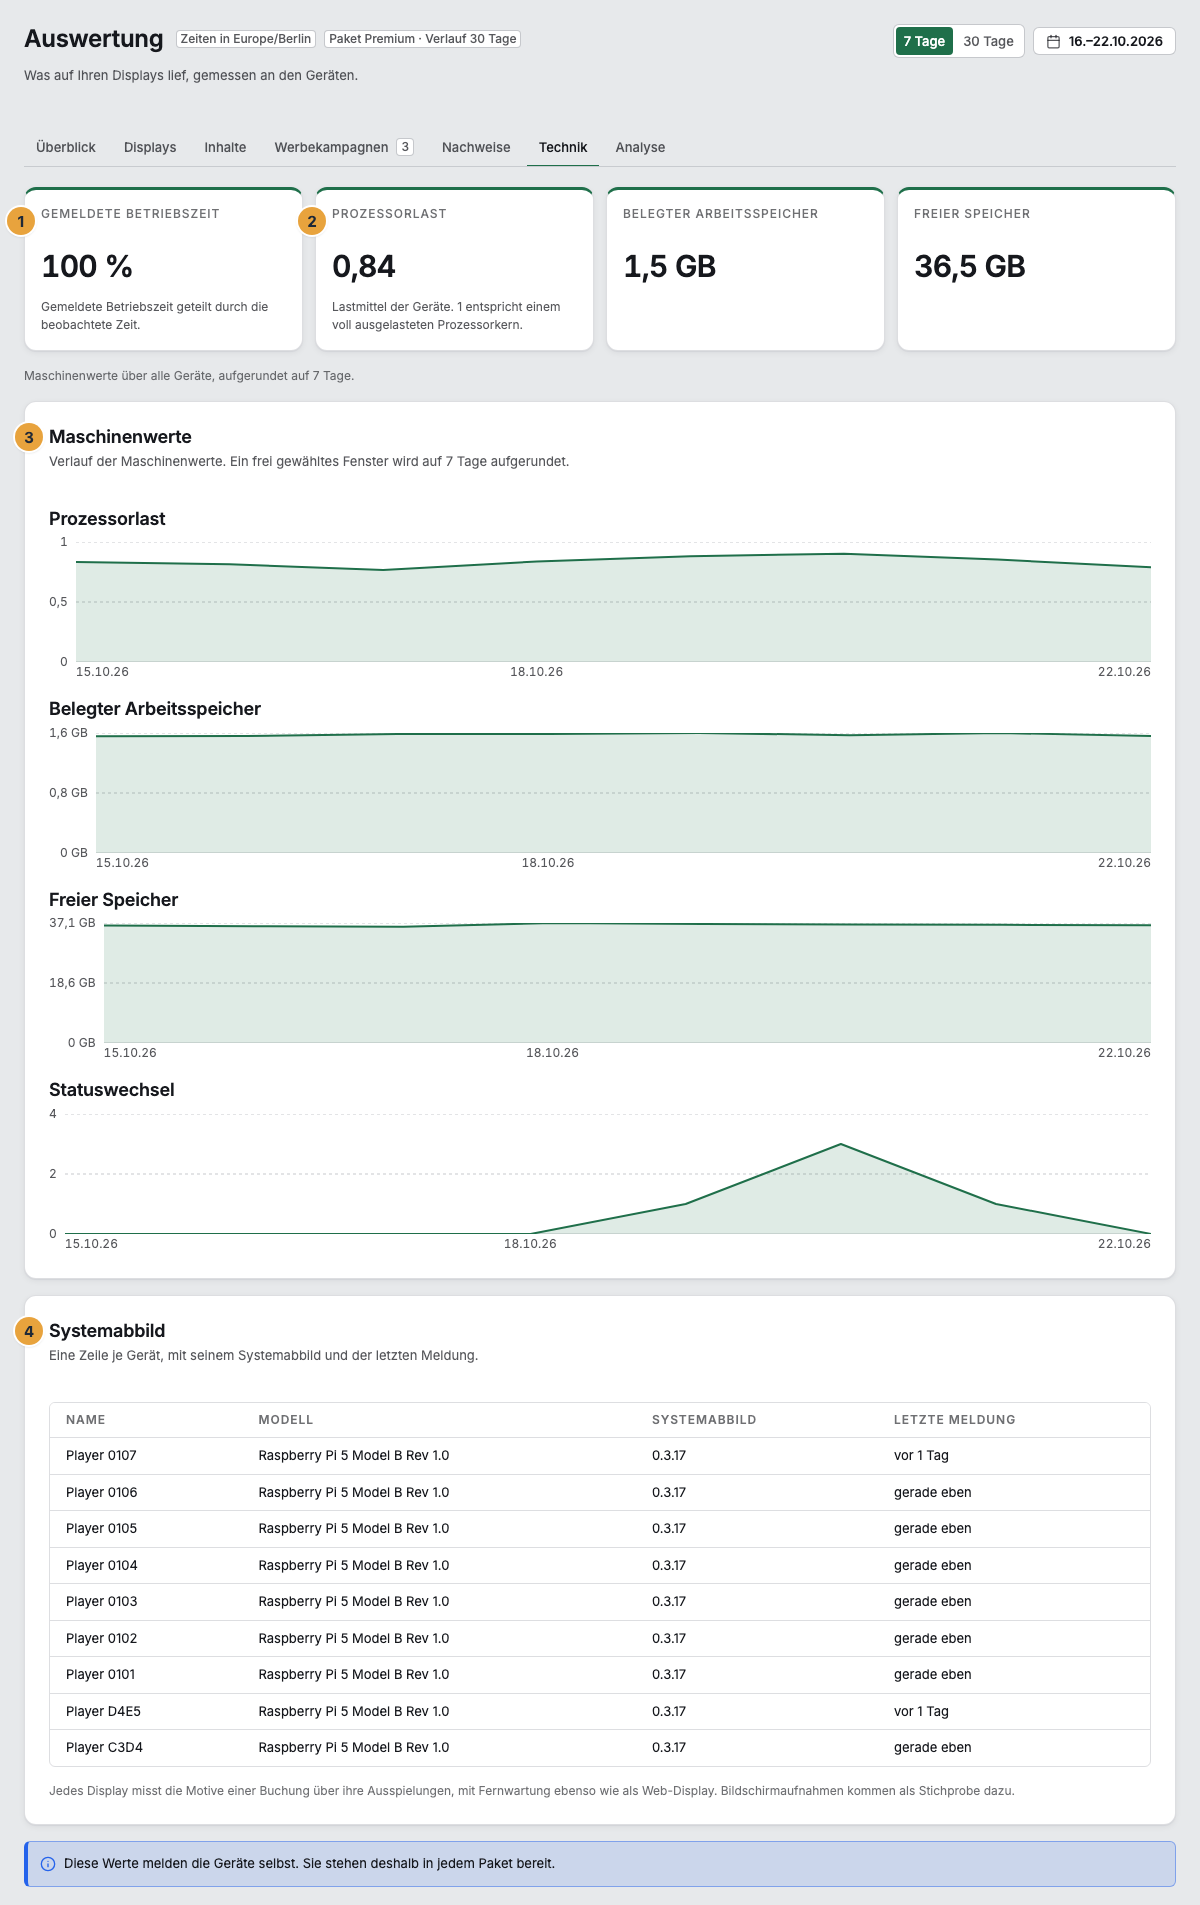
Task: Switch the period to 30 Tage
Action: click(988, 41)
